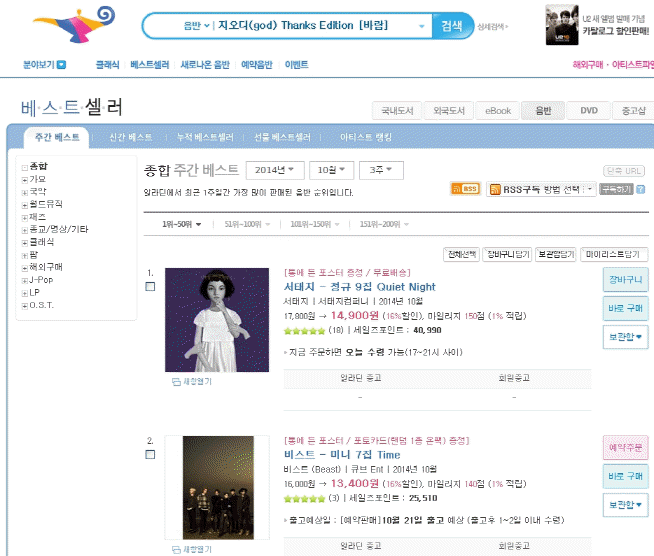Select the eBook bestseller tab
The height and width of the screenshot is (556, 654).
click(498, 111)
